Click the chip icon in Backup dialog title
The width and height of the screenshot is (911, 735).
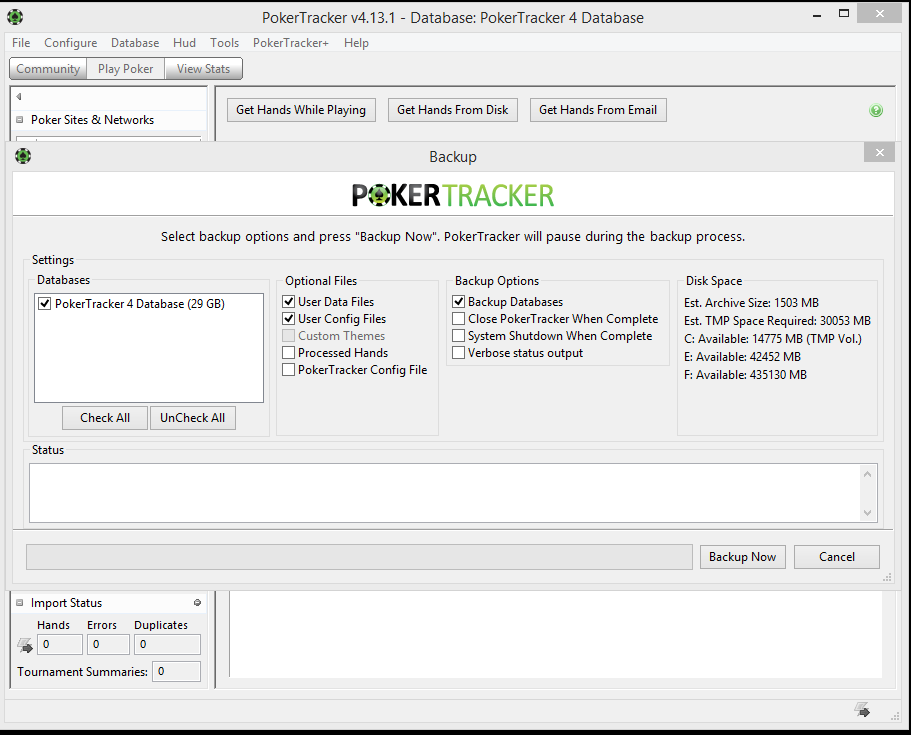click(x=23, y=156)
